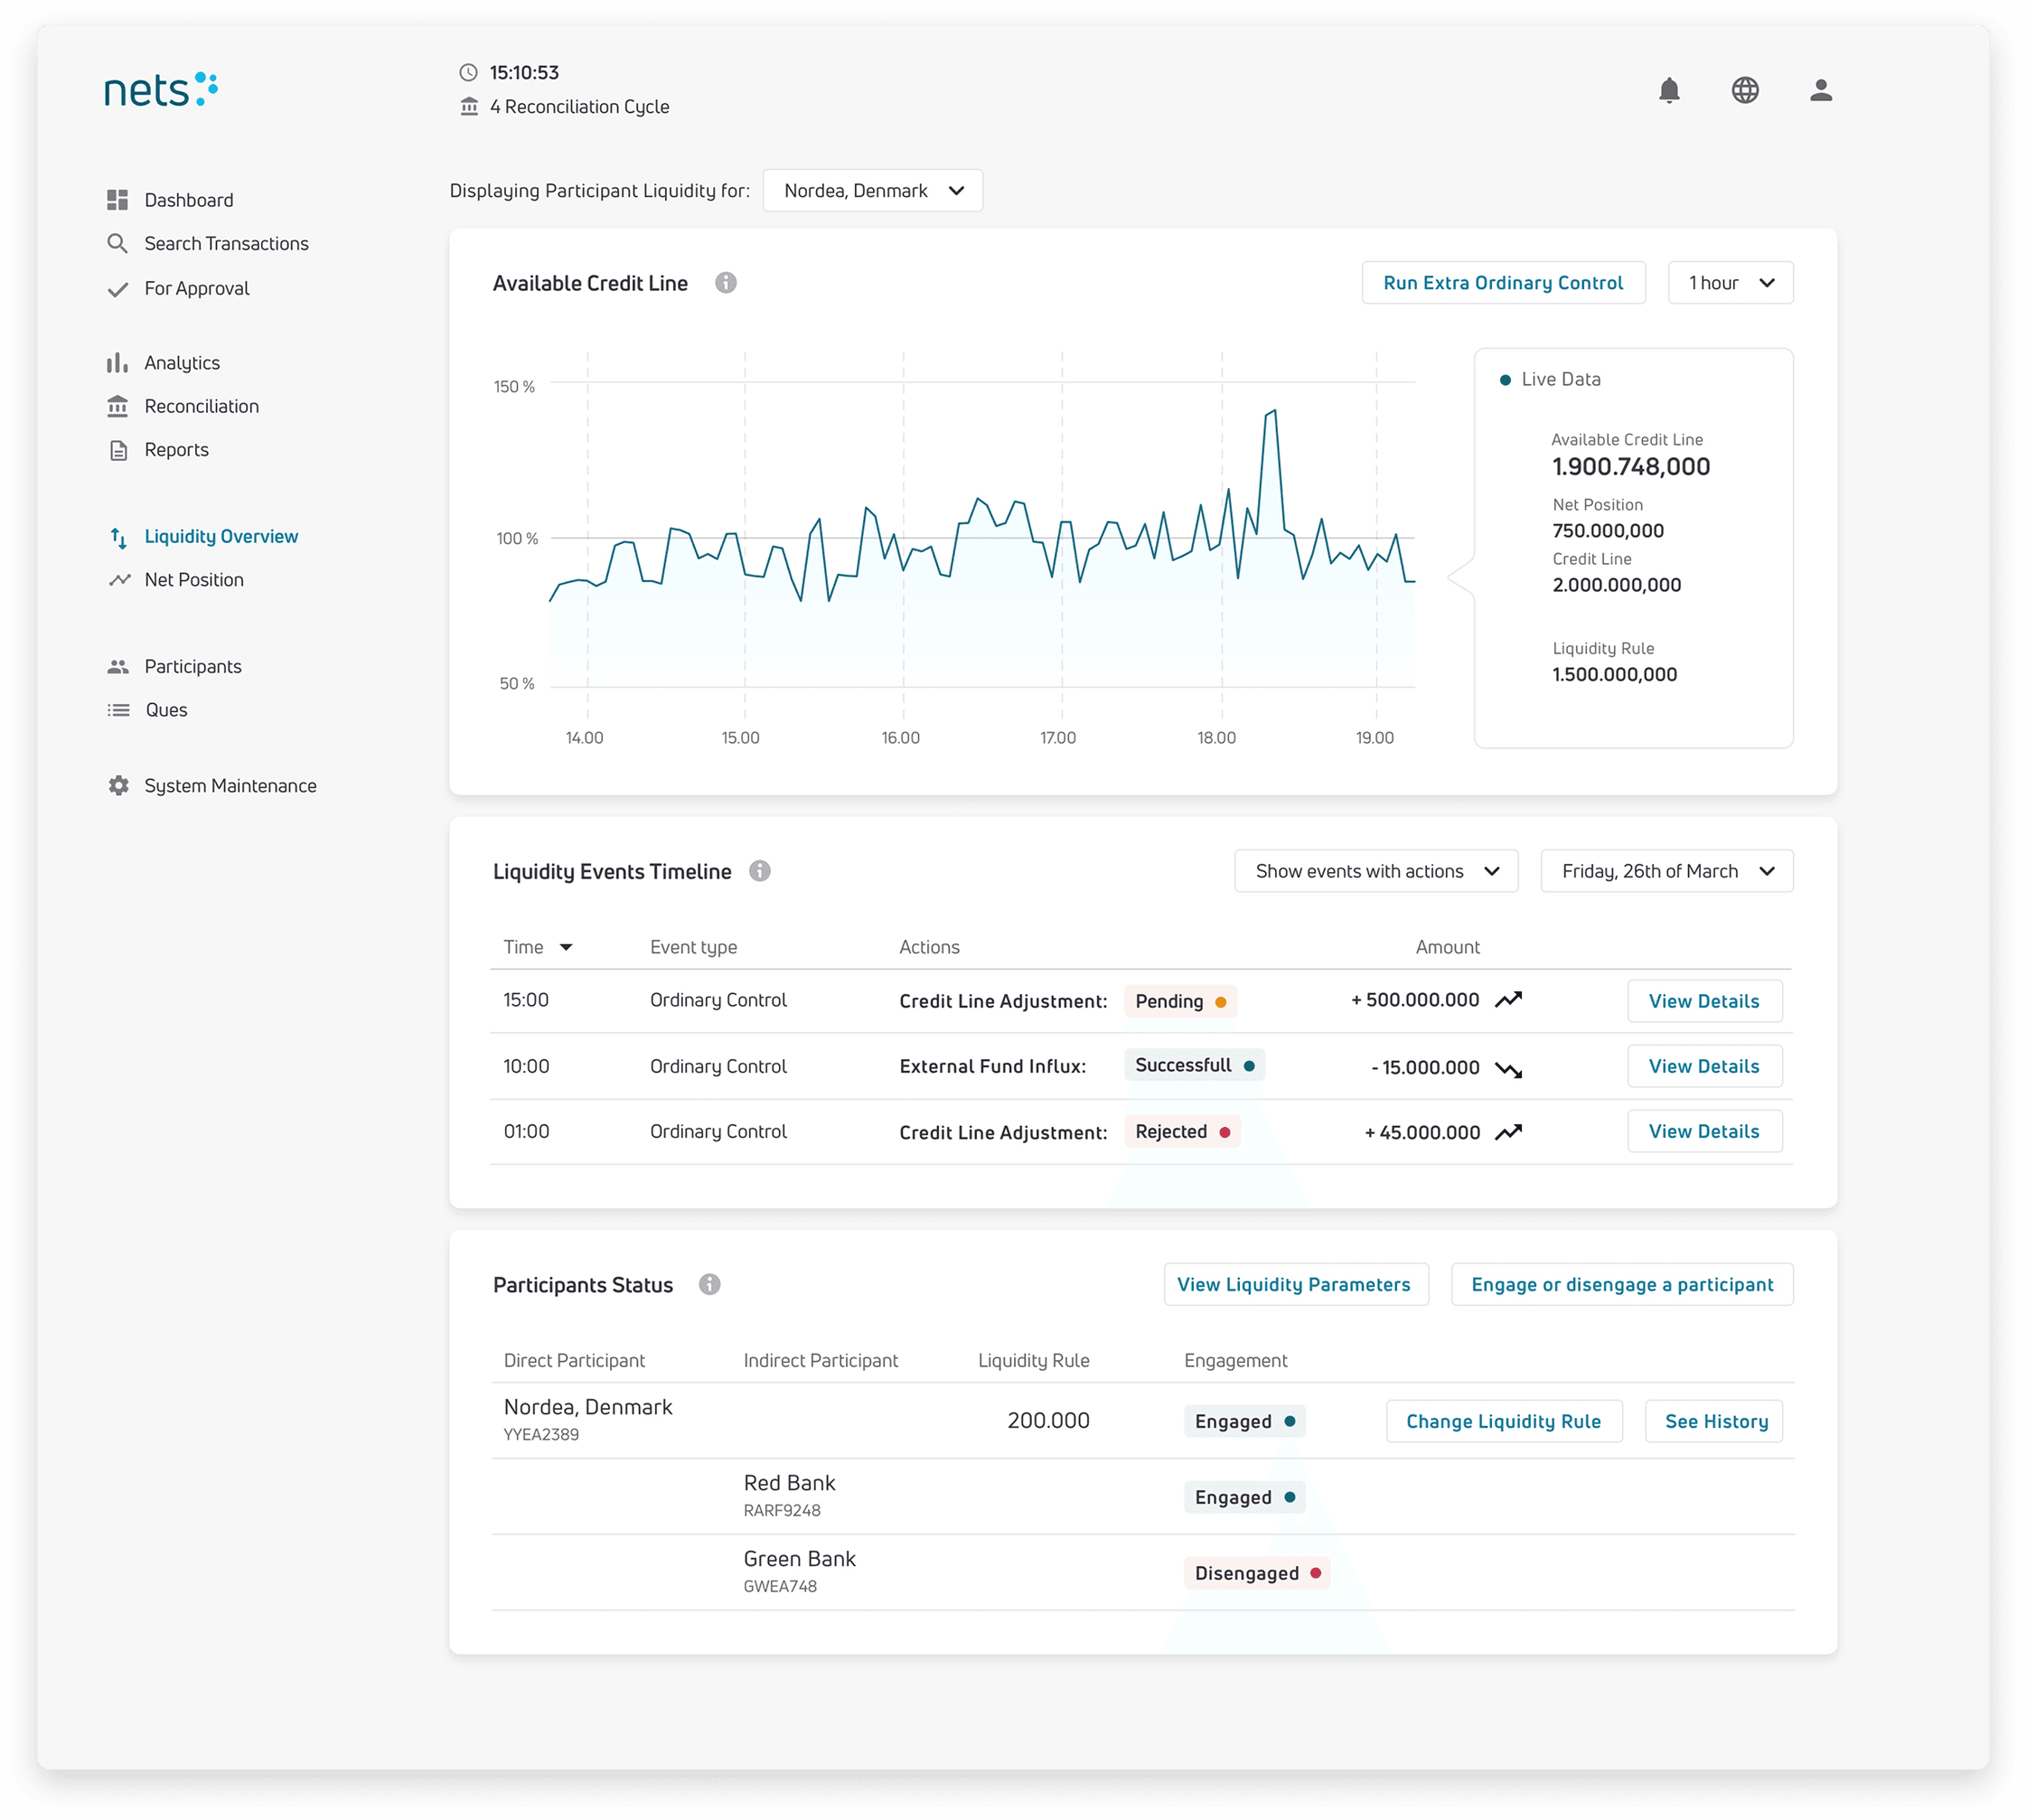This screenshot has width=2027, height=1820.
Task: Click the 4 Reconciliation Cycle label
Action: click(579, 107)
